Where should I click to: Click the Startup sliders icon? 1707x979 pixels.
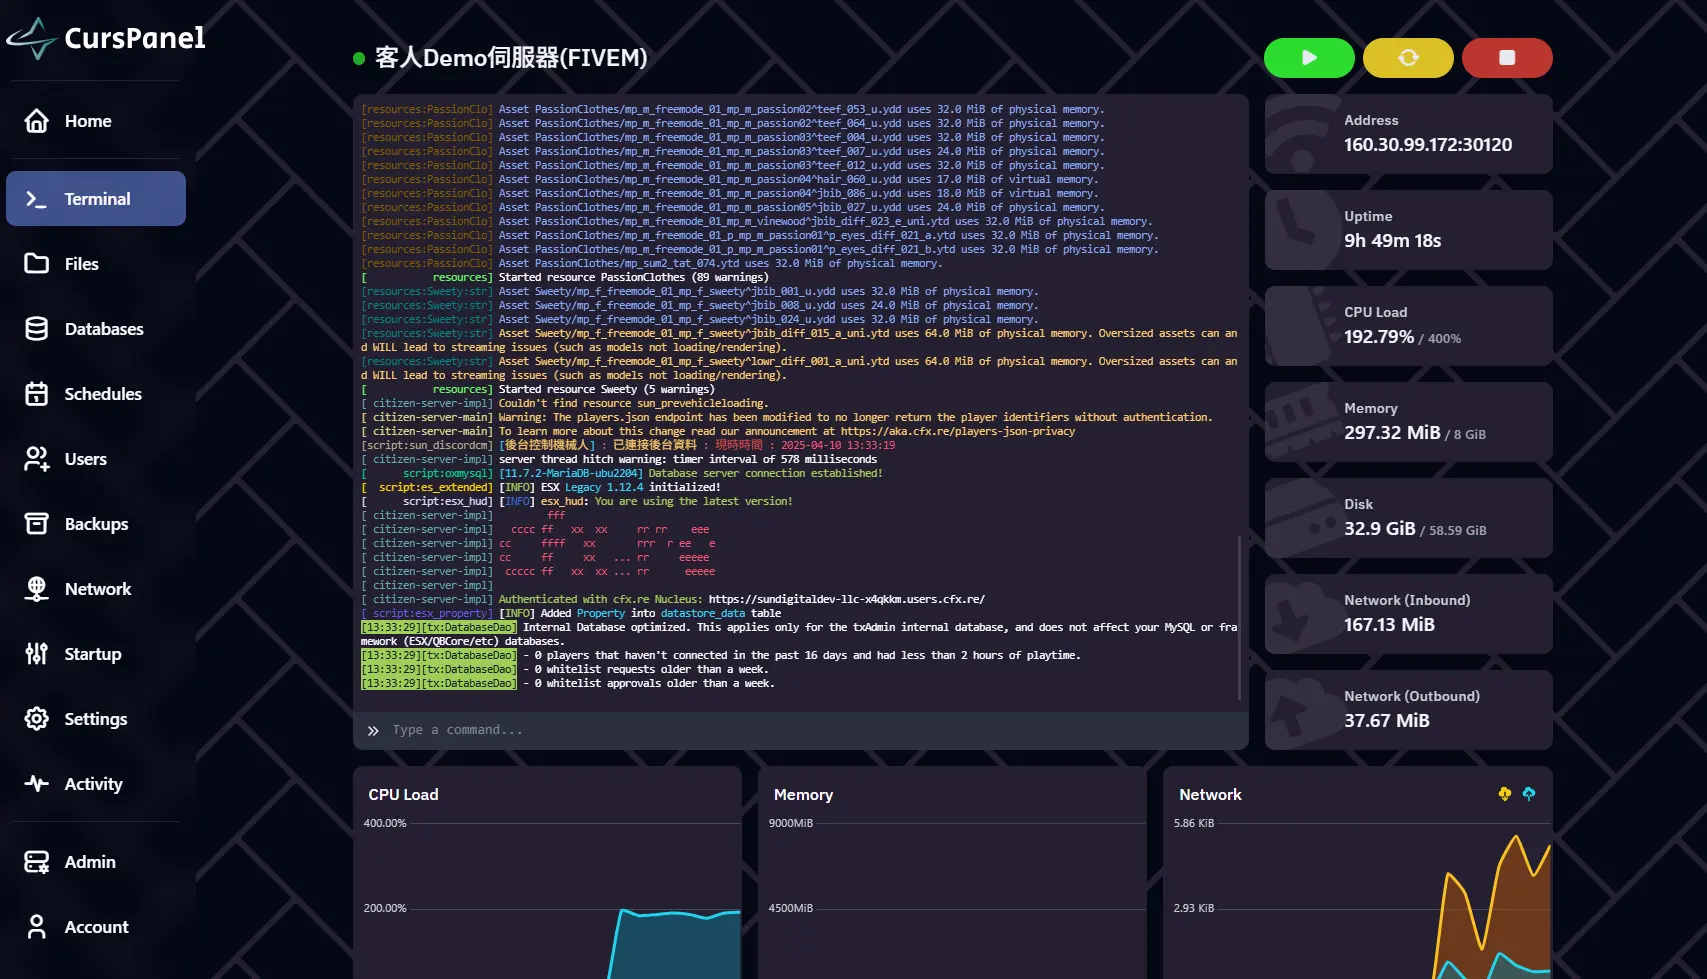pos(37,654)
